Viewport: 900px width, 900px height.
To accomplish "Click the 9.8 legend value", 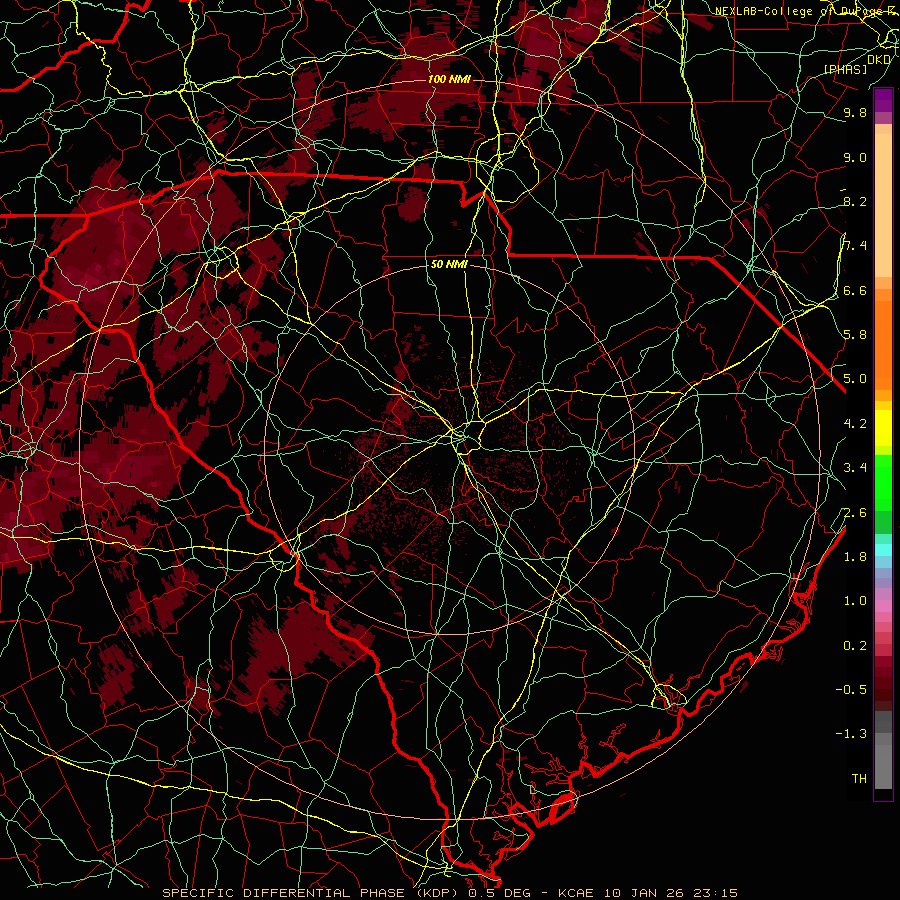I will click(x=855, y=113).
